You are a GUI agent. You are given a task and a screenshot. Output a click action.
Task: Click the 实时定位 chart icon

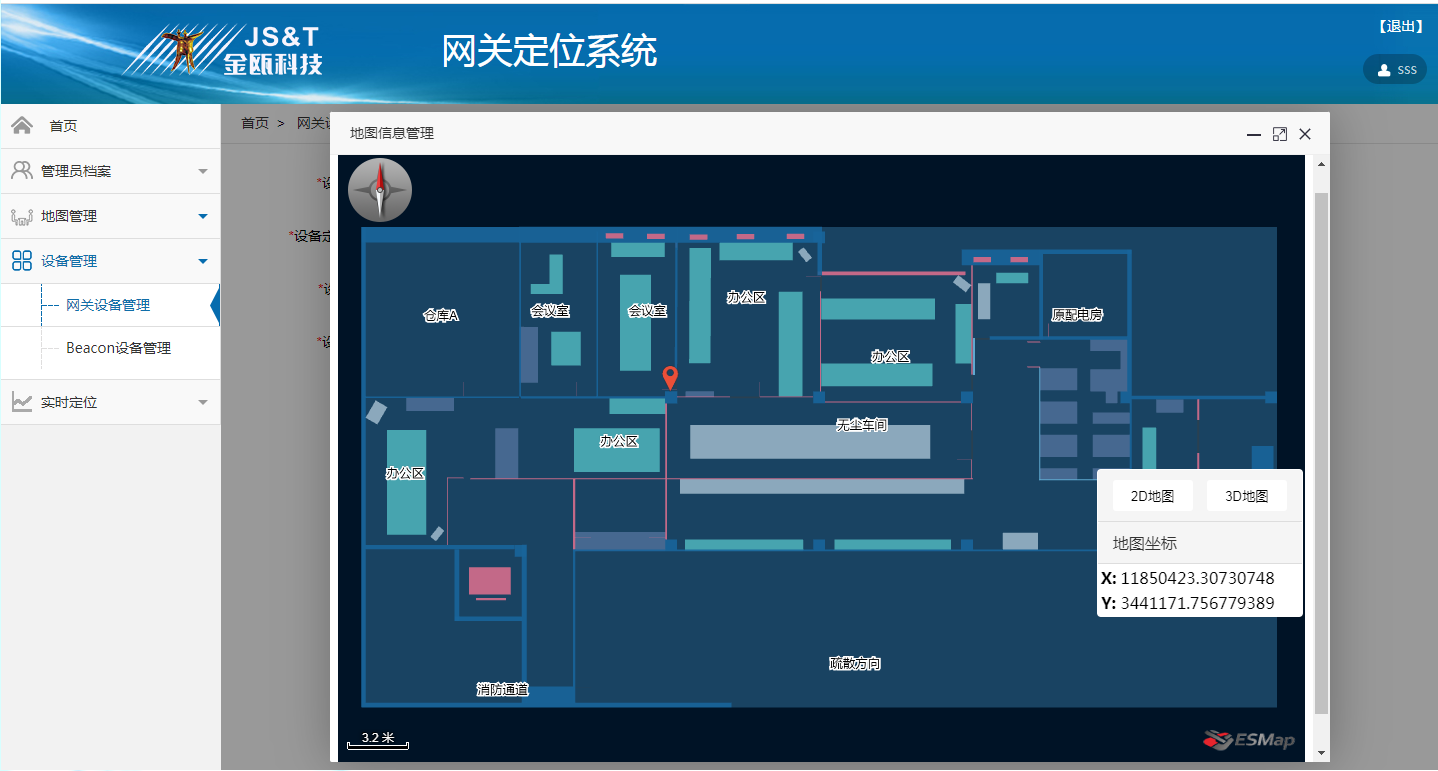22,402
